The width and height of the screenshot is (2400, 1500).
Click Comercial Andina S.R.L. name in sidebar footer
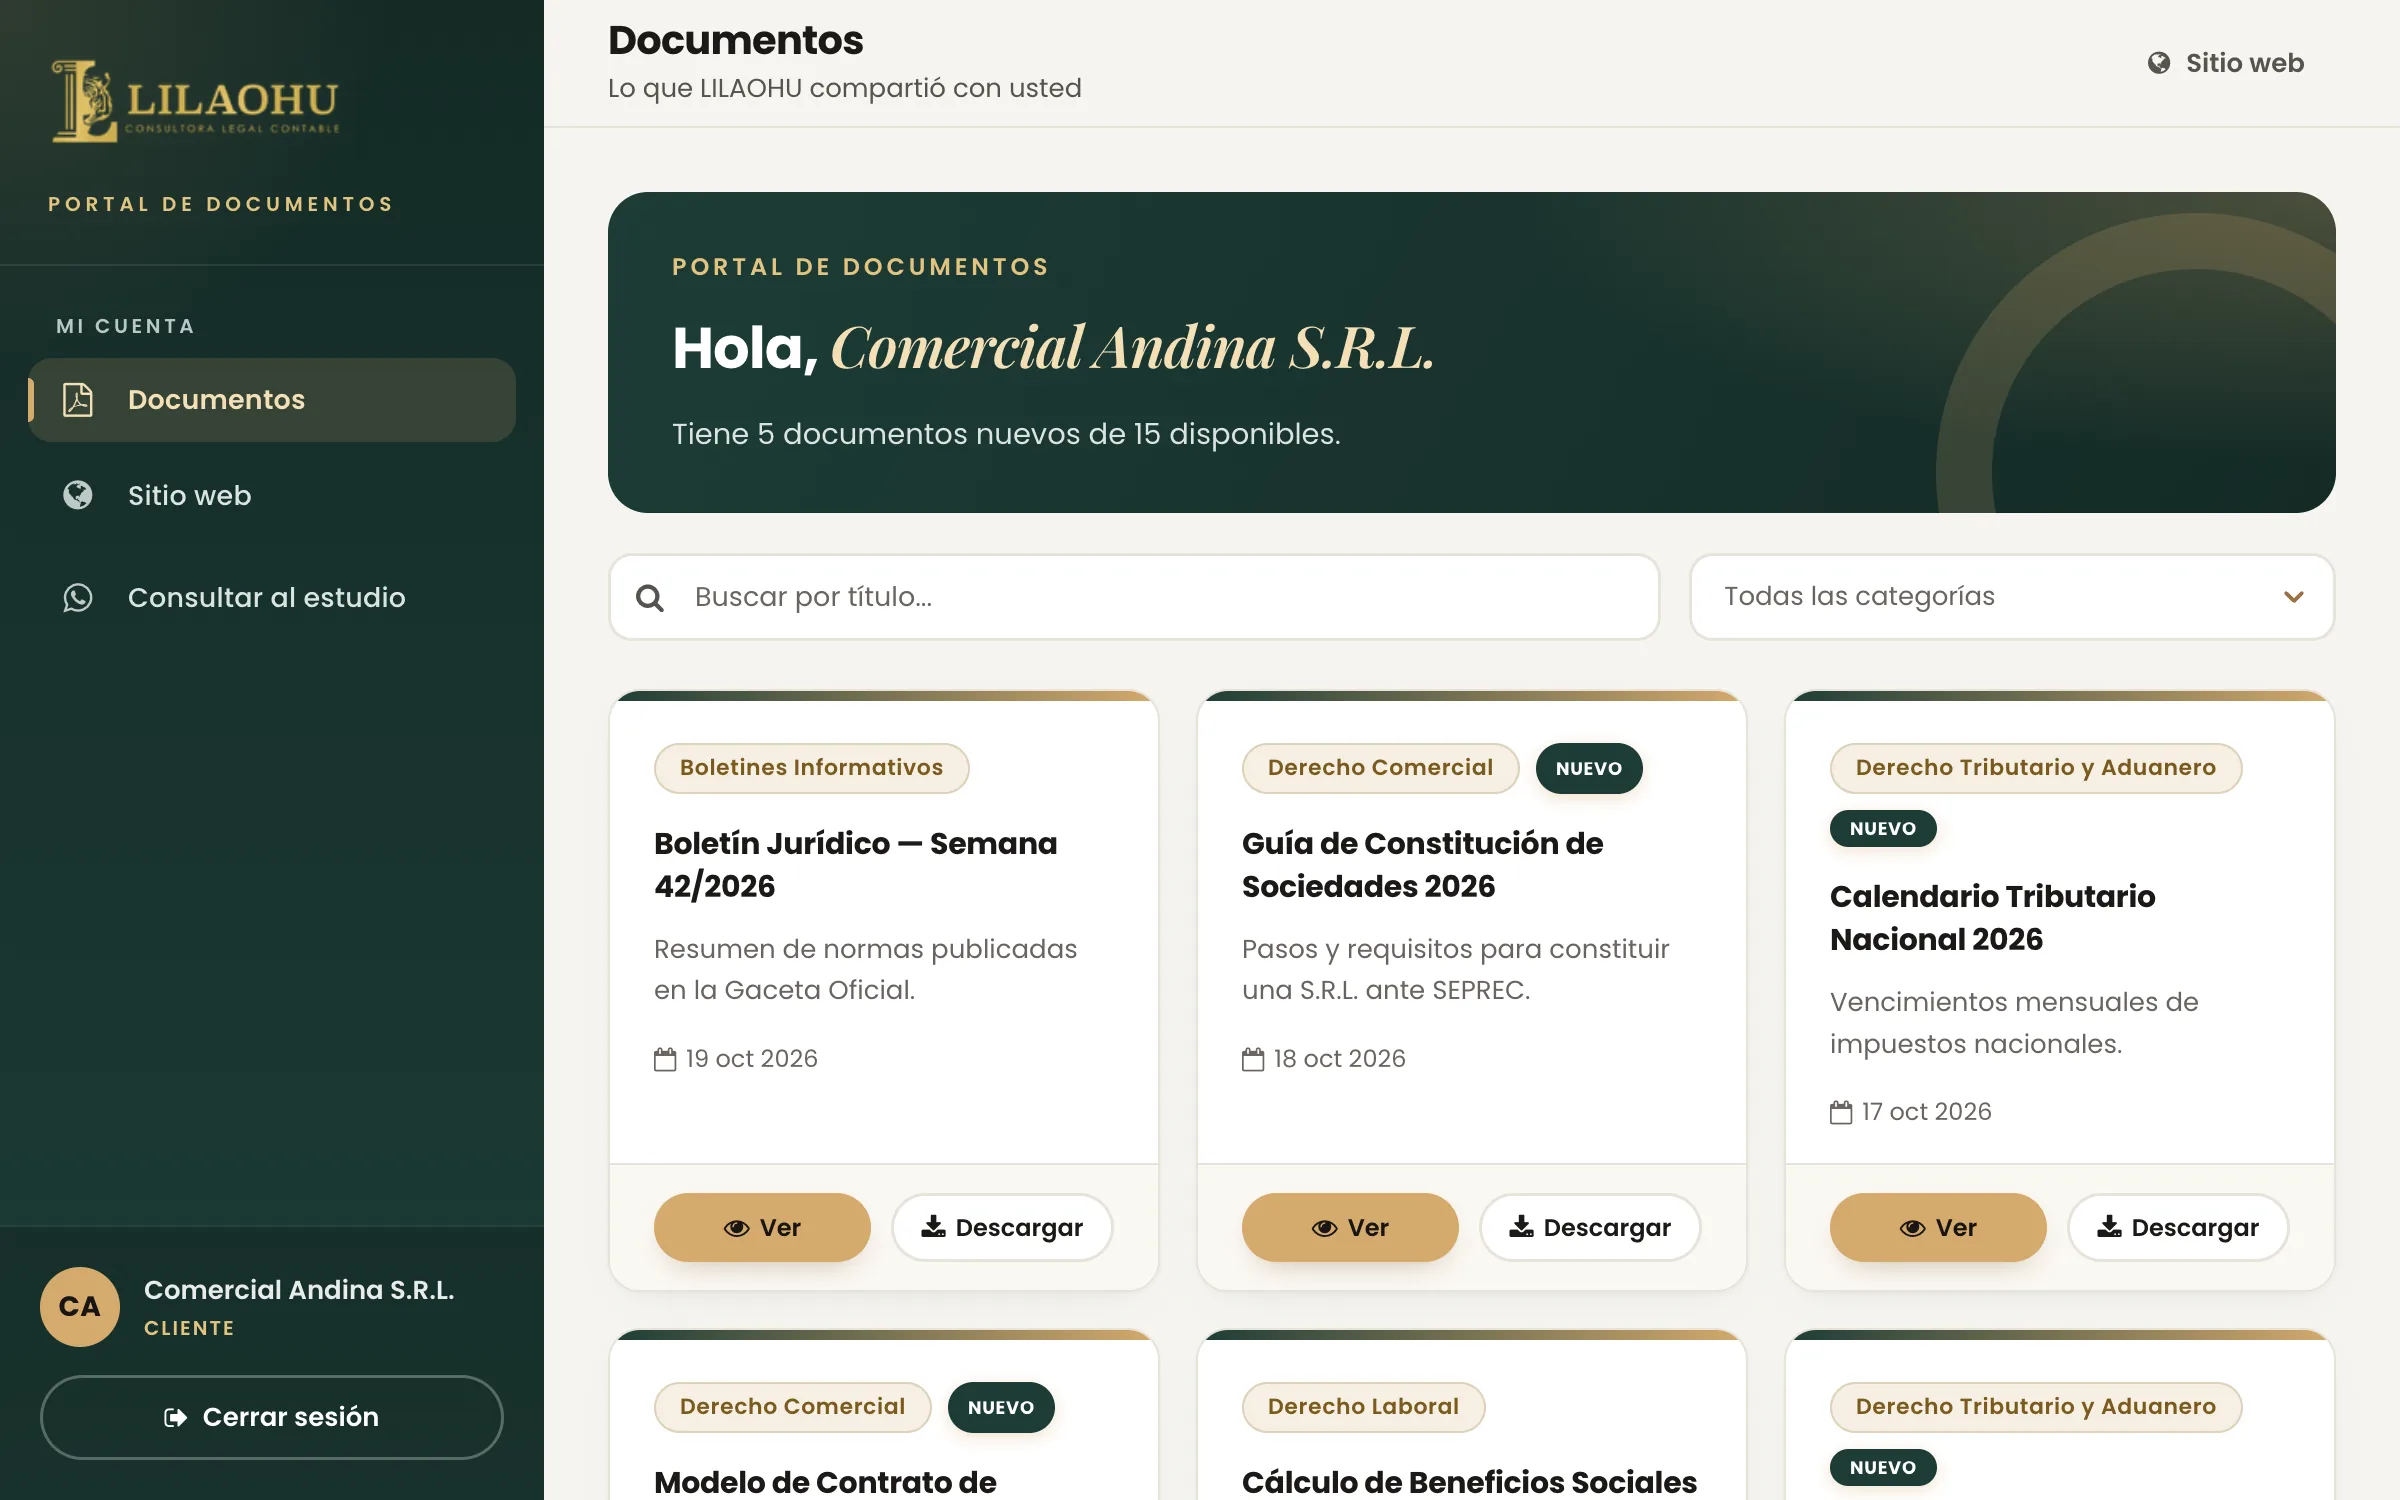[x=299, y=1290]
